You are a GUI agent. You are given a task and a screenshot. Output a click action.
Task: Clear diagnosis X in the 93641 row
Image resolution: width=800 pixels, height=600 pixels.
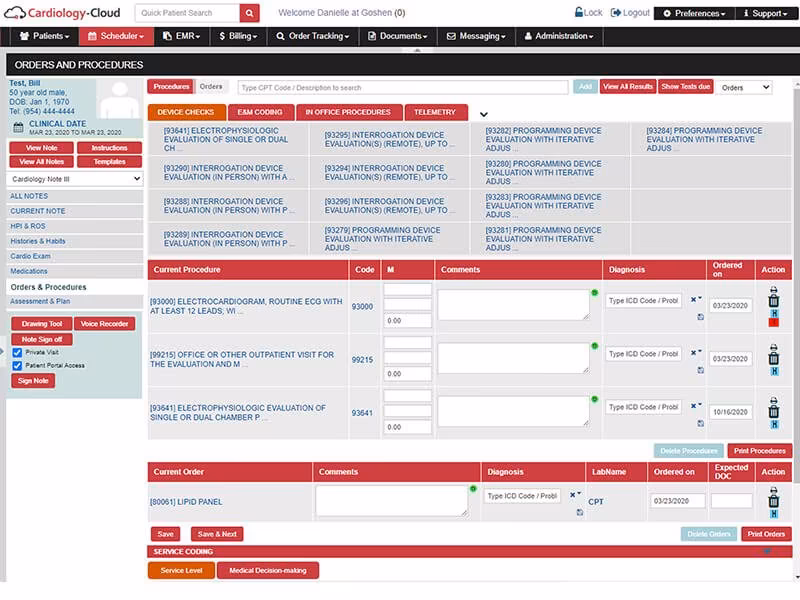click(x=693, y=406)
